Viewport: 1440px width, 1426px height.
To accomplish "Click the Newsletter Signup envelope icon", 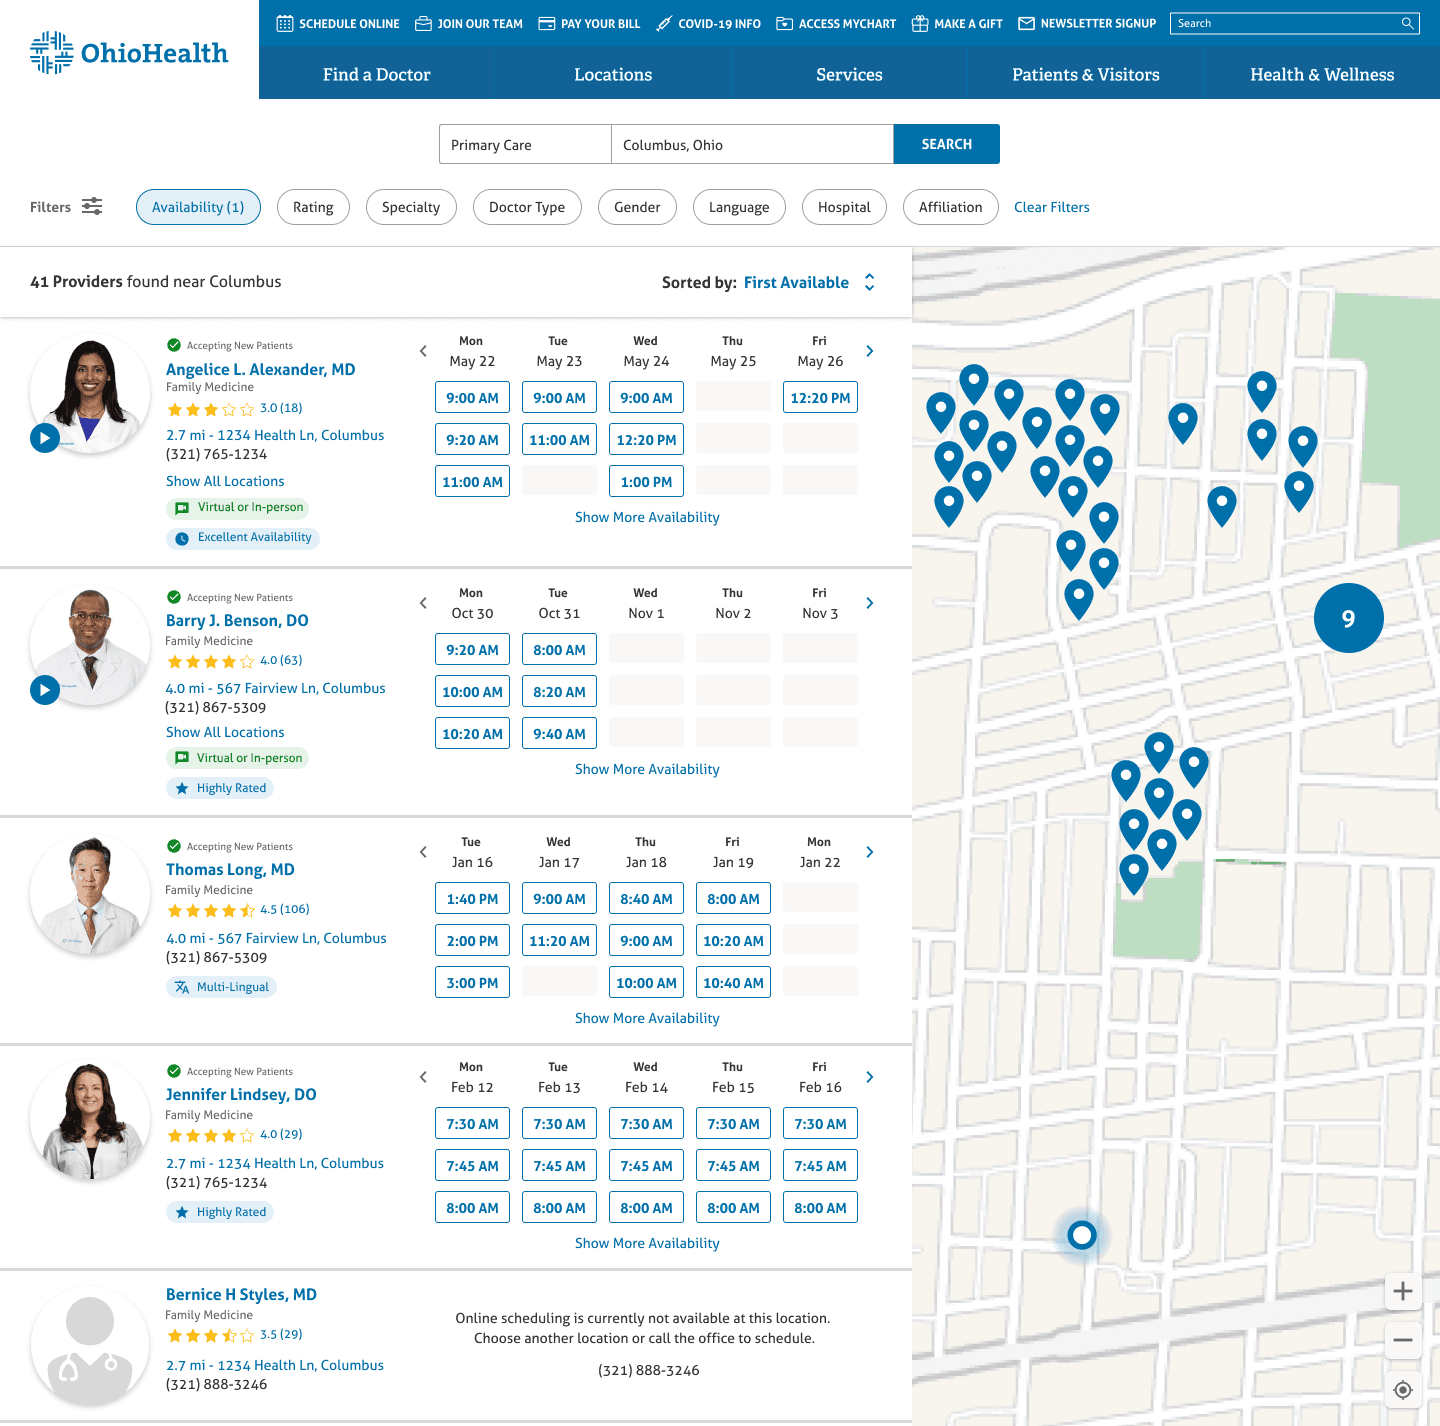I will point(1026,23).
